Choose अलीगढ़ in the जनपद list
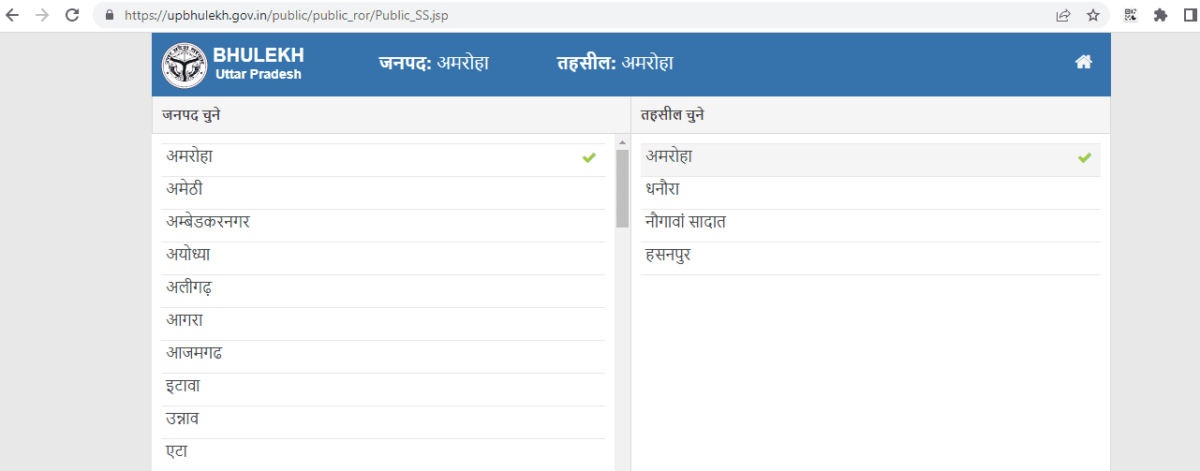 [384, 288]
